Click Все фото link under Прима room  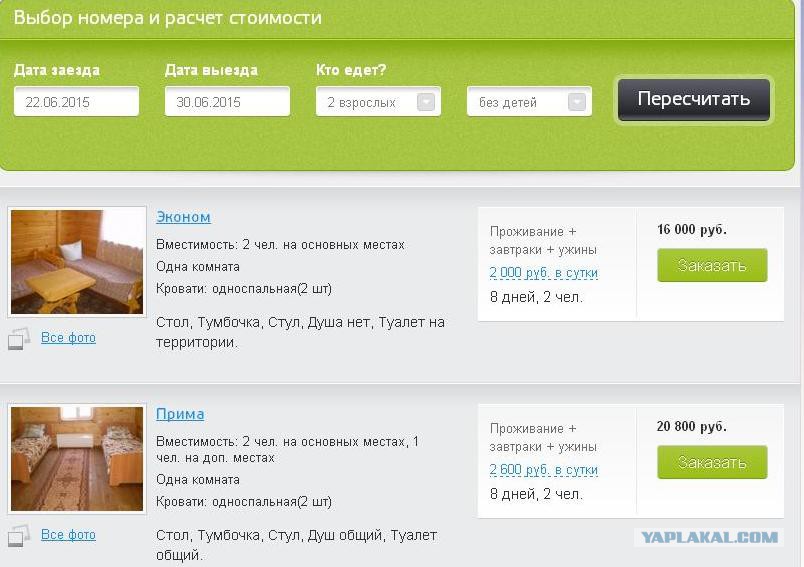(68, 534)
